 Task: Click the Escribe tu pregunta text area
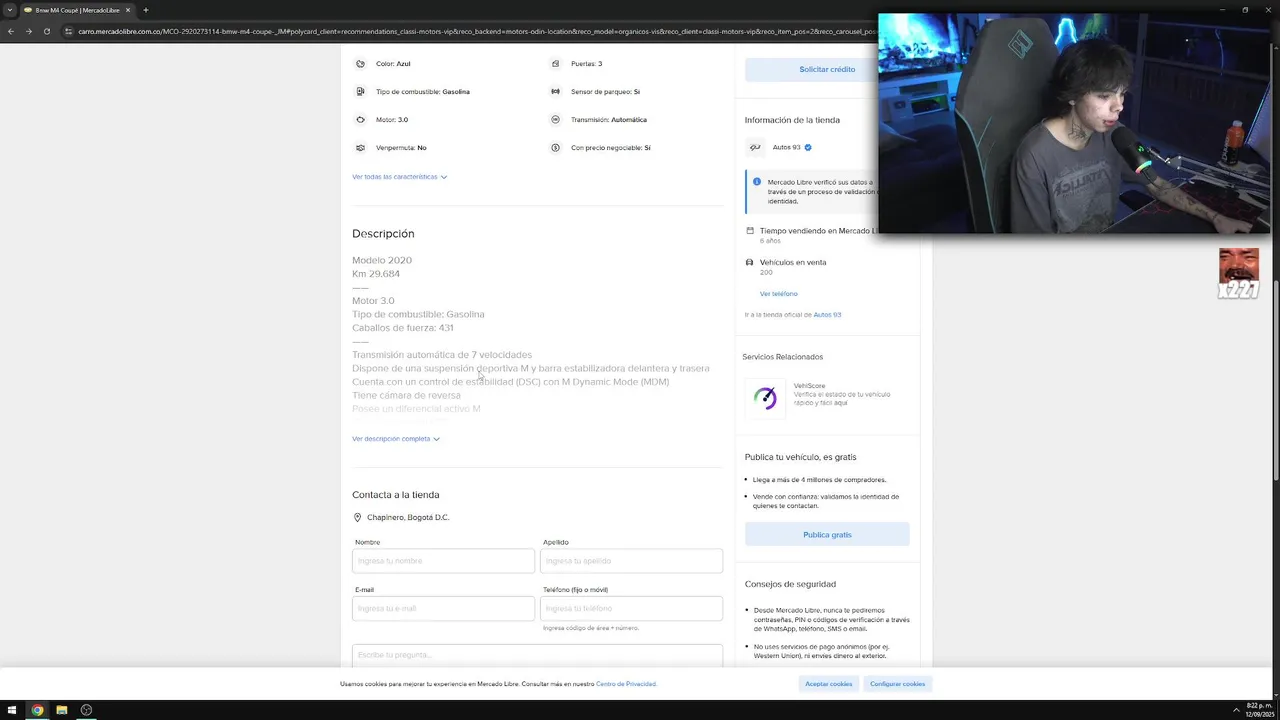click(x=537, y=656)
